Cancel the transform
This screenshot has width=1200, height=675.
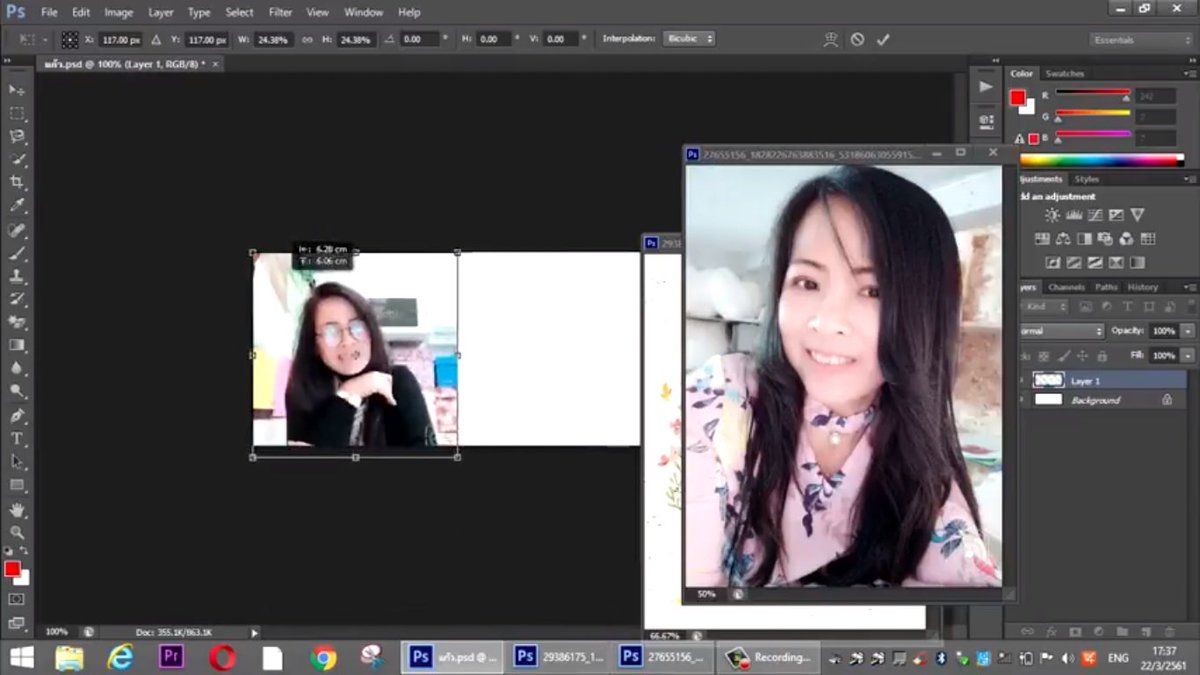tap(857, 39)
